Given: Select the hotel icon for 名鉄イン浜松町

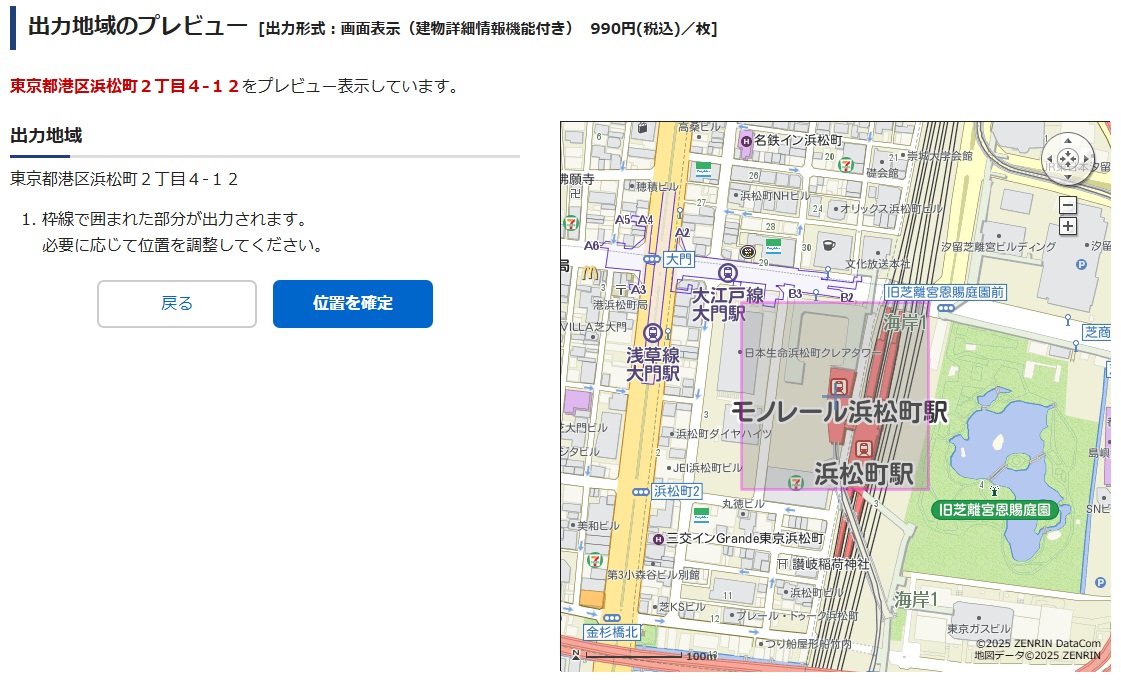Looking at the screenshot, I should (x=744, y=141).
